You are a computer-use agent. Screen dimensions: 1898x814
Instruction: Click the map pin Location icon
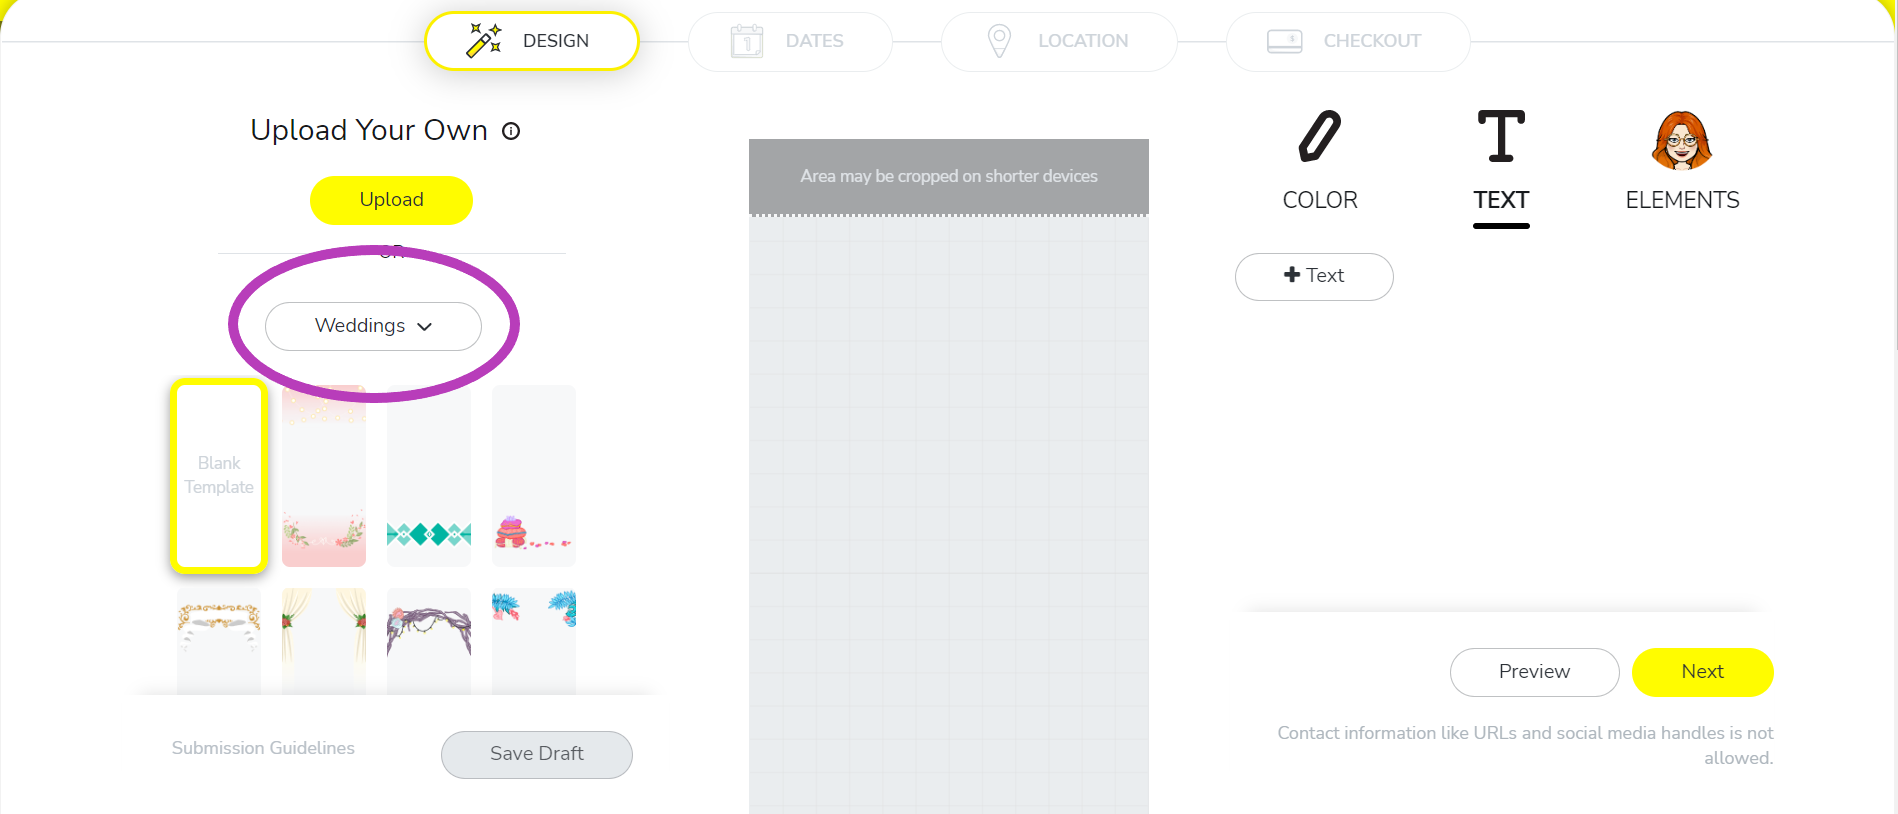999,41
